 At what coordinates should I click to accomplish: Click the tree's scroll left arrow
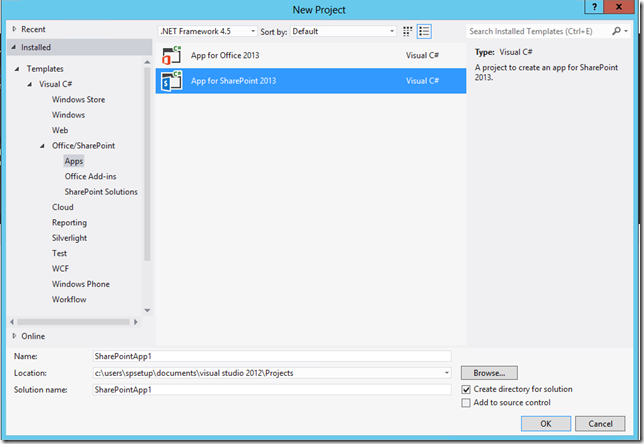(12, 322)
